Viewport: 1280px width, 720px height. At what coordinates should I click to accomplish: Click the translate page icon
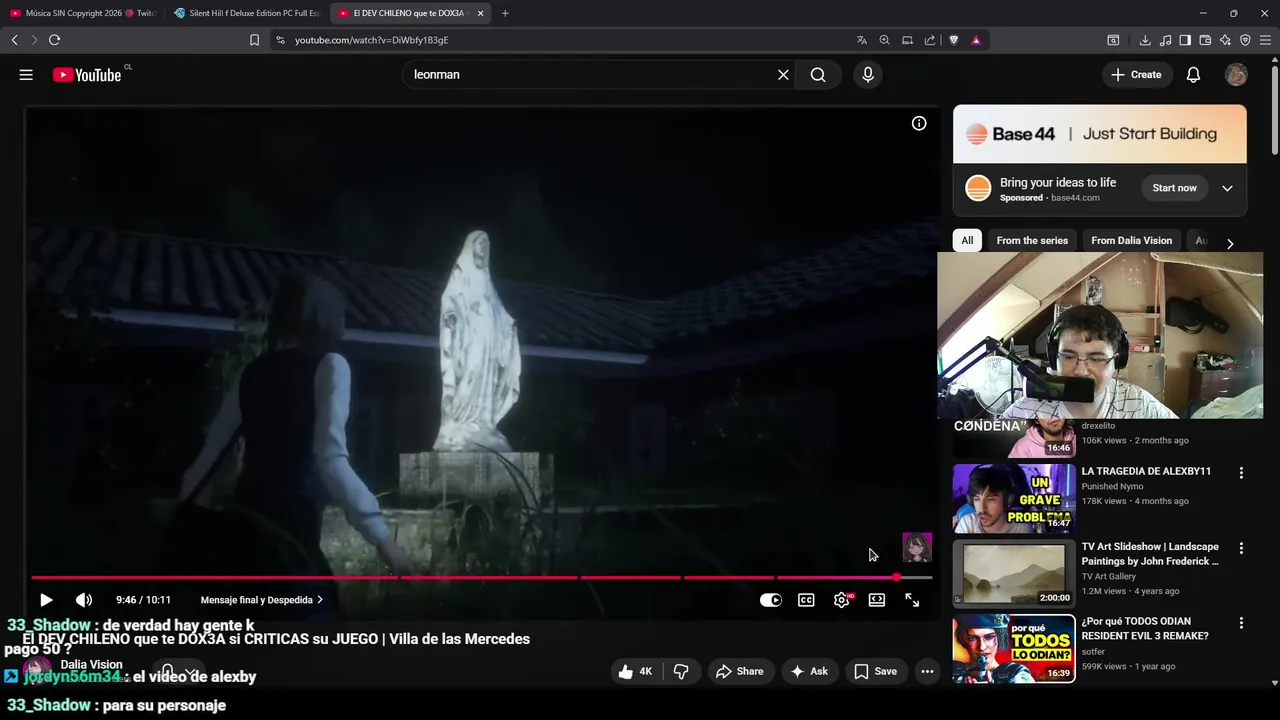[x=862, y=40]
